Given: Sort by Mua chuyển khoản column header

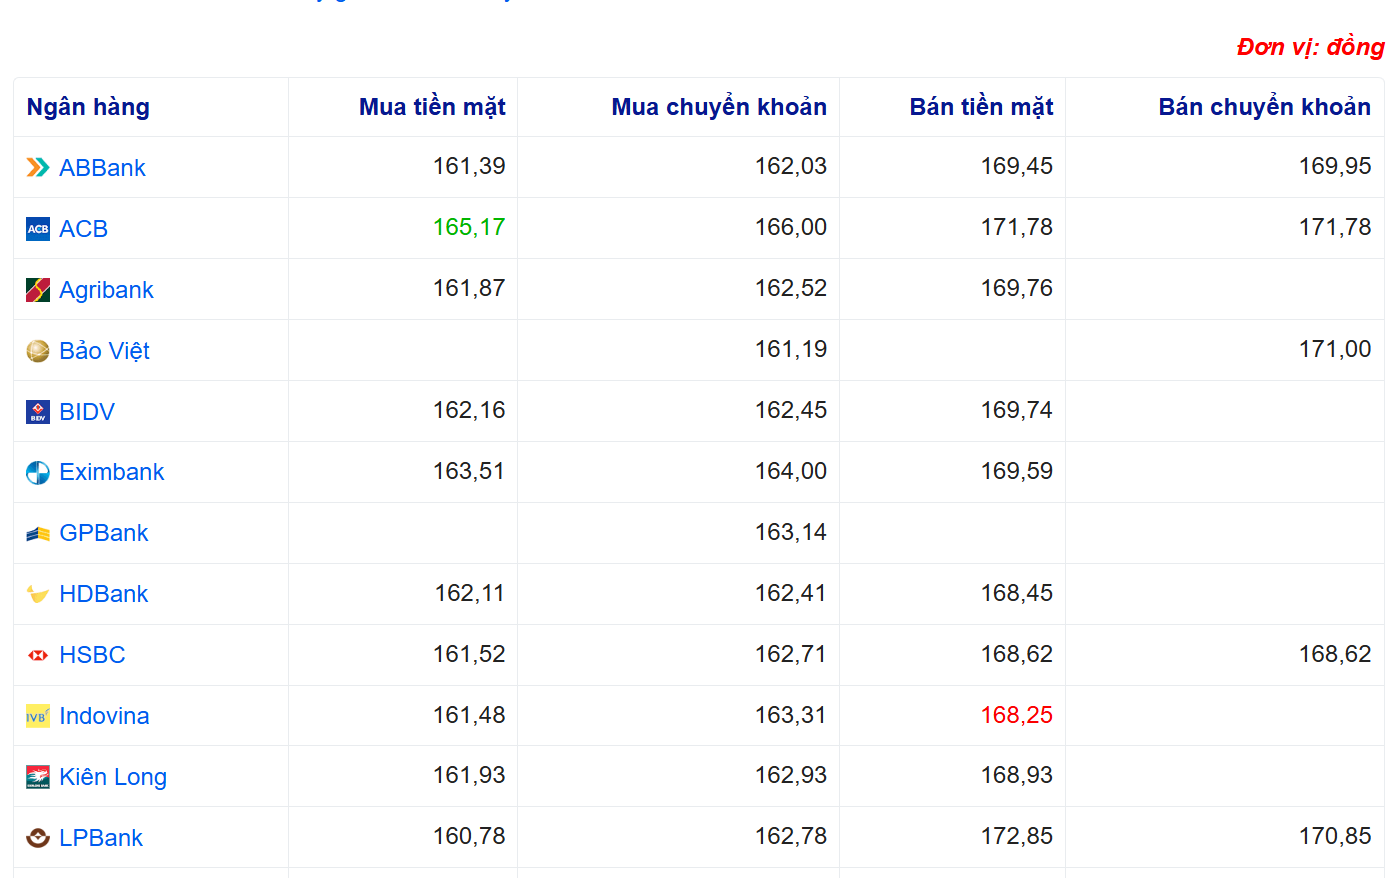Looking at the screenshot, I should click(x=718, y=107).
